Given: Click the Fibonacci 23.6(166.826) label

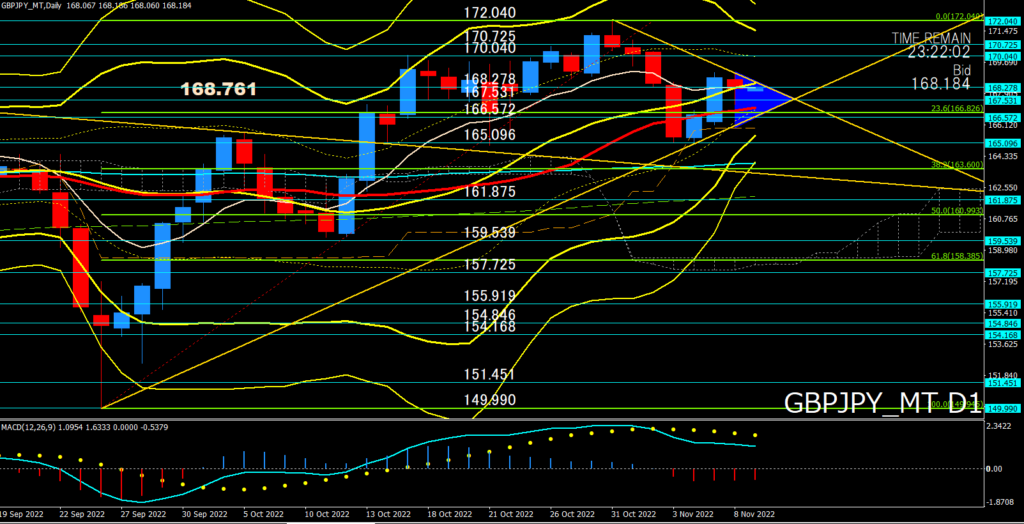Looking at the screenshot, I should (x=957, y=108).
